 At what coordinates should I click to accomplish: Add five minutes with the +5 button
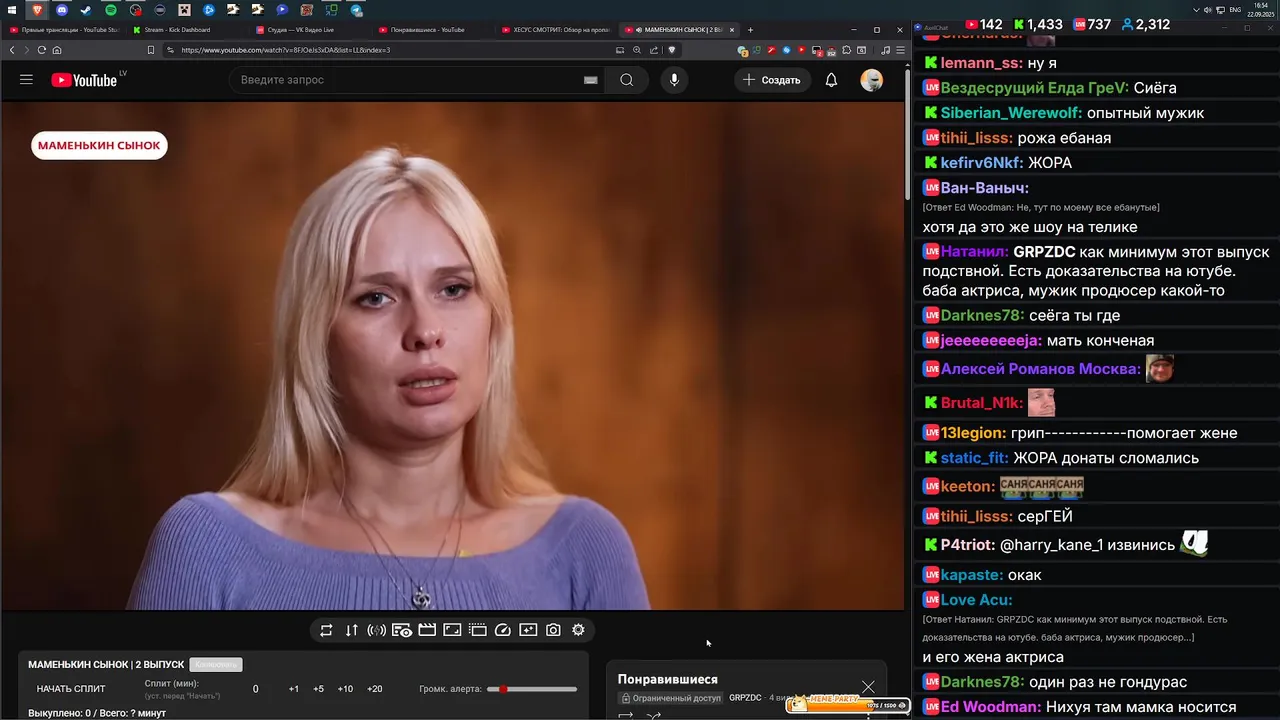click(x=318, y=689)
